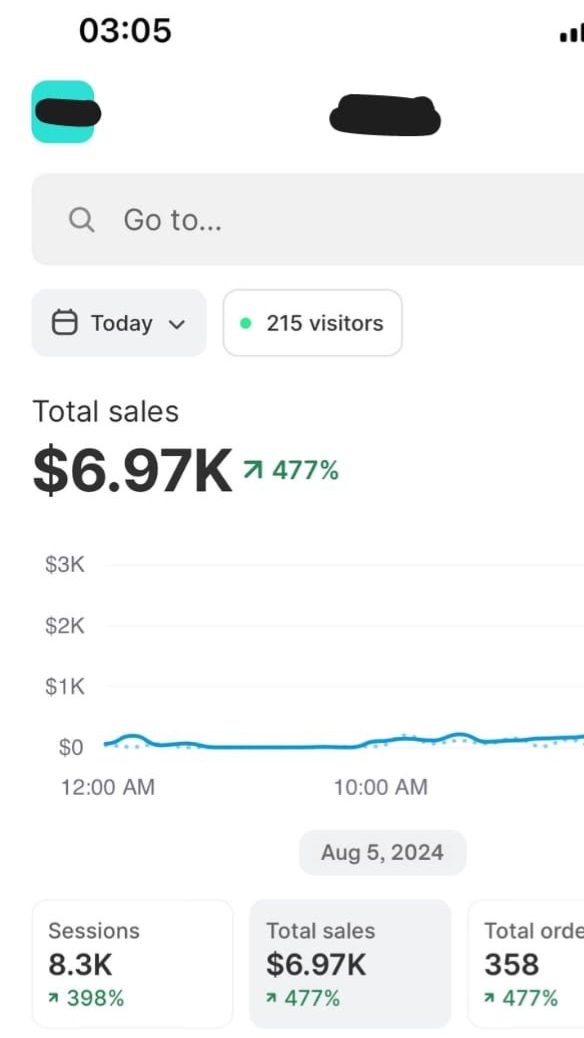Screen dimensions: 584x1038
Task: Click the $2K axis label
Action: pyautogui.click(x=65, y=626)
